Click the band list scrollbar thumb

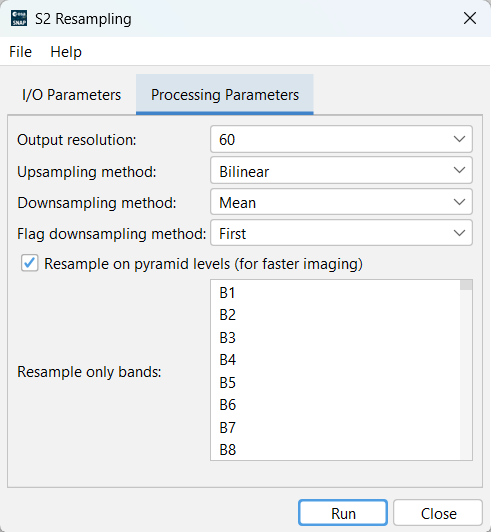click(466, 285)
